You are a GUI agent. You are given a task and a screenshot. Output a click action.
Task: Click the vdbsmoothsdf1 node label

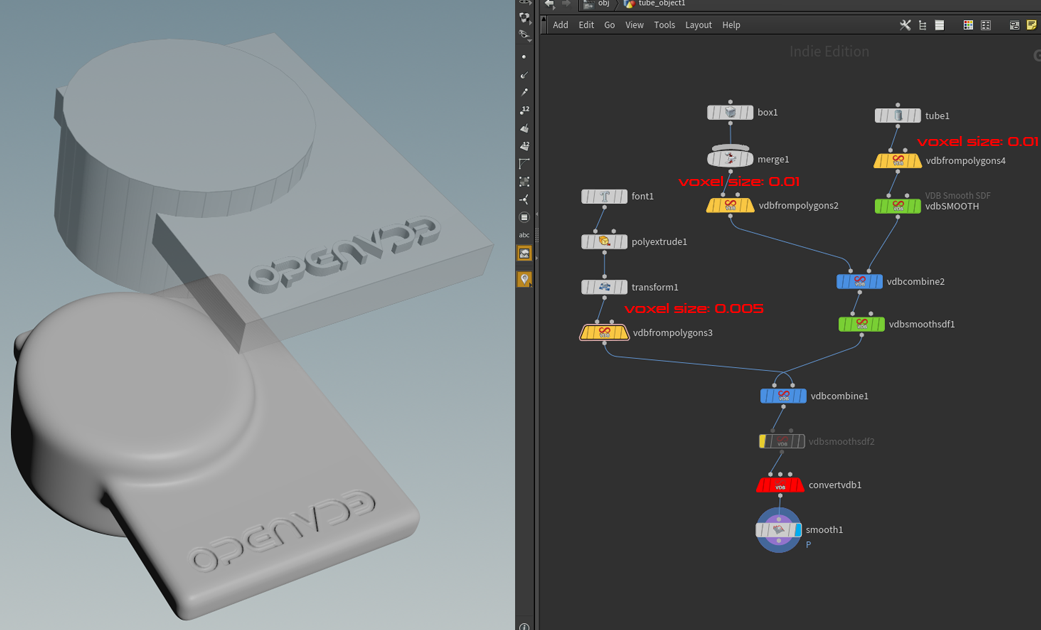click(x=921, y=325)
